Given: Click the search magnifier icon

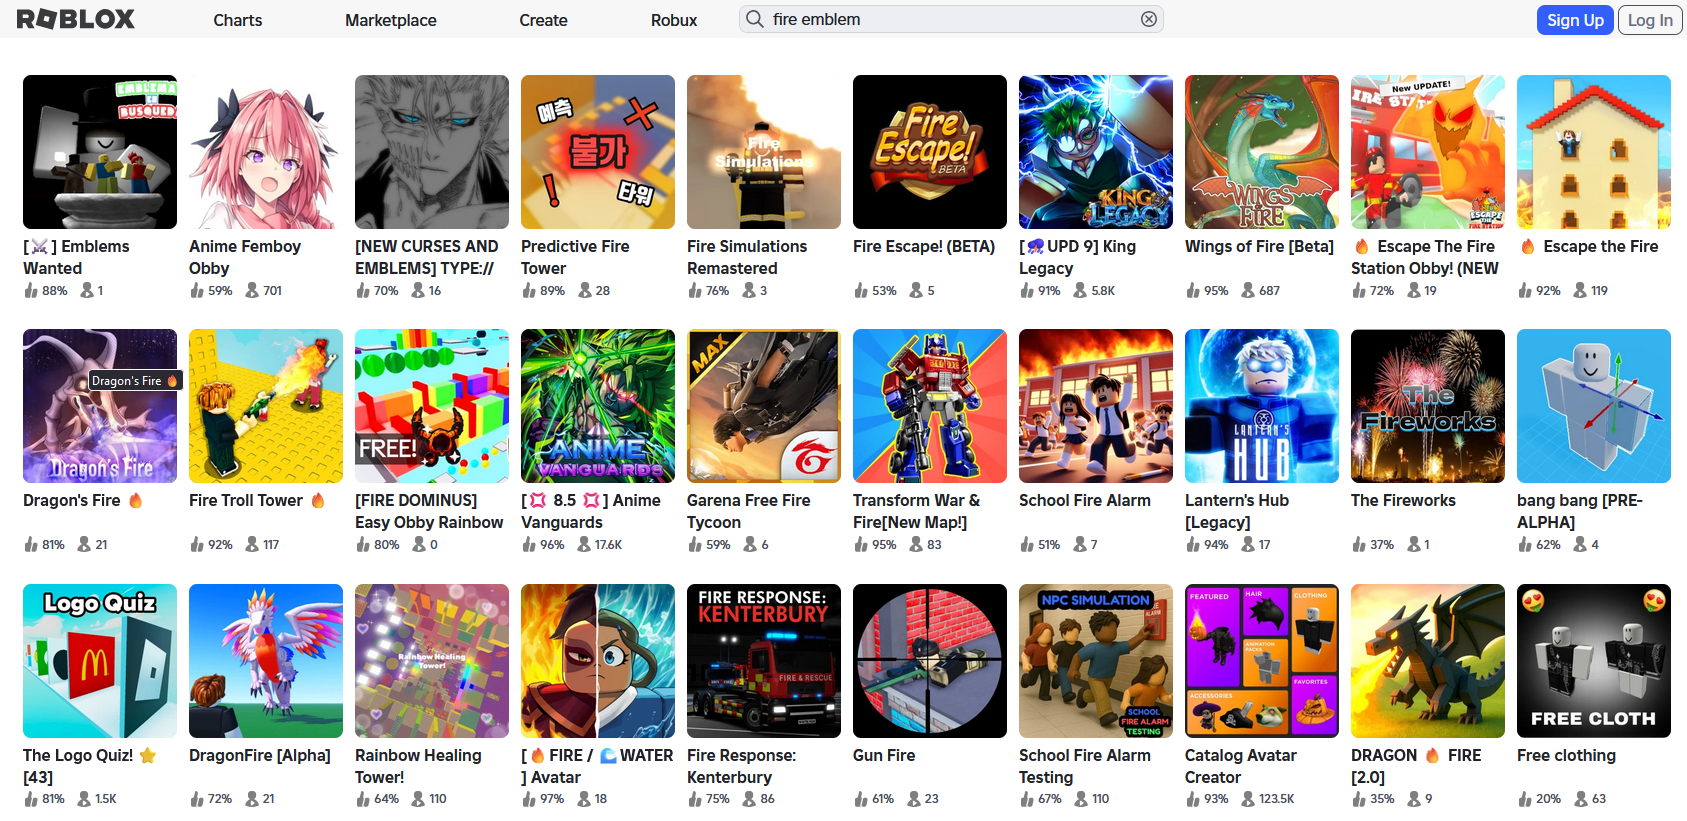Looking at the screenshot, I should [755, 19].
